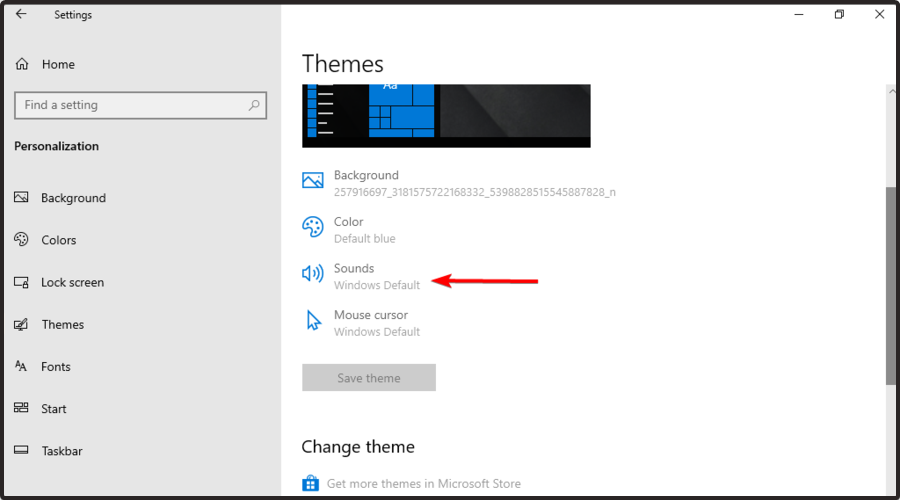Click the Mouse cursor pointer icon
The height and width of the screenshot is (500, 900).
coord(313,320)
